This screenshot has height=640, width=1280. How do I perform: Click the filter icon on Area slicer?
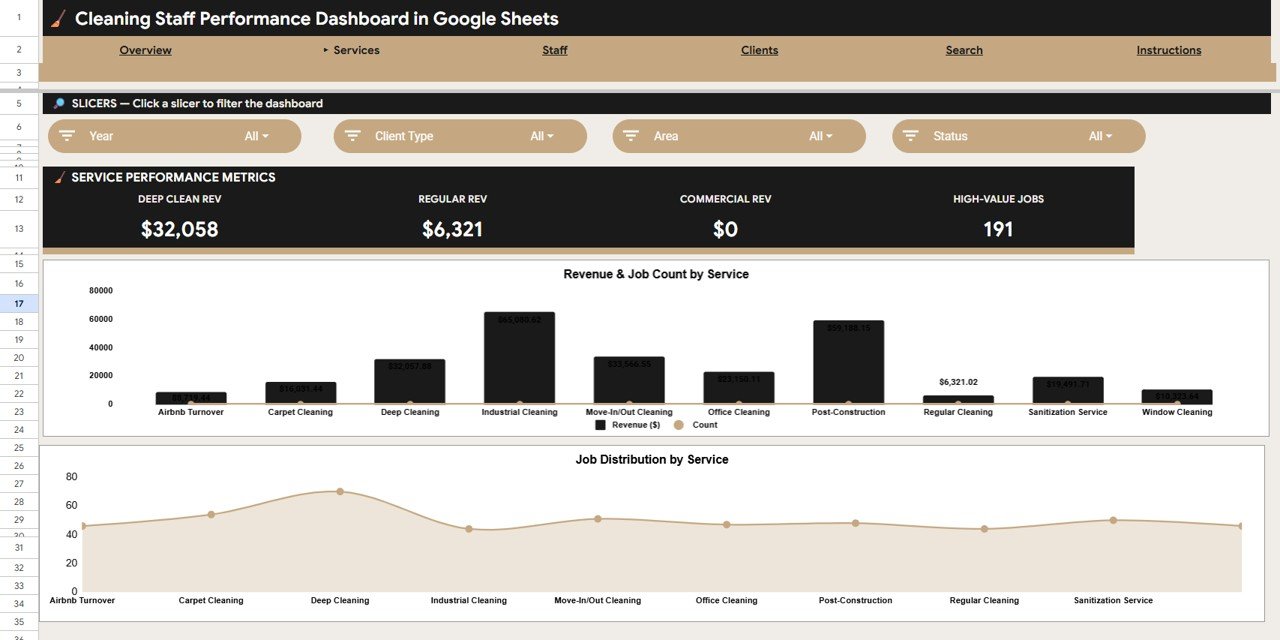(x=632, y=136)
